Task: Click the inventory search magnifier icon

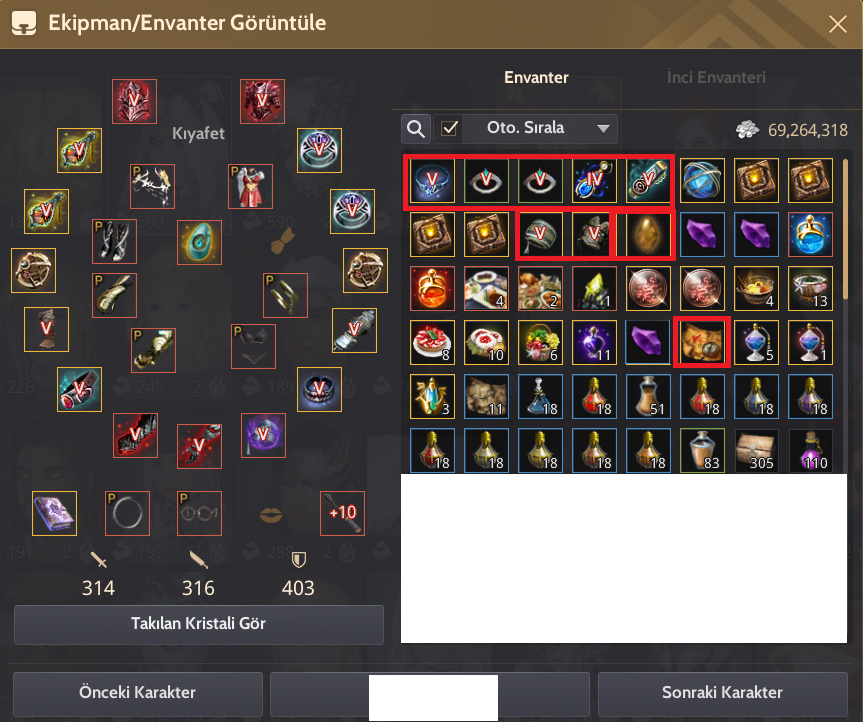Action: tap(416, 129)
